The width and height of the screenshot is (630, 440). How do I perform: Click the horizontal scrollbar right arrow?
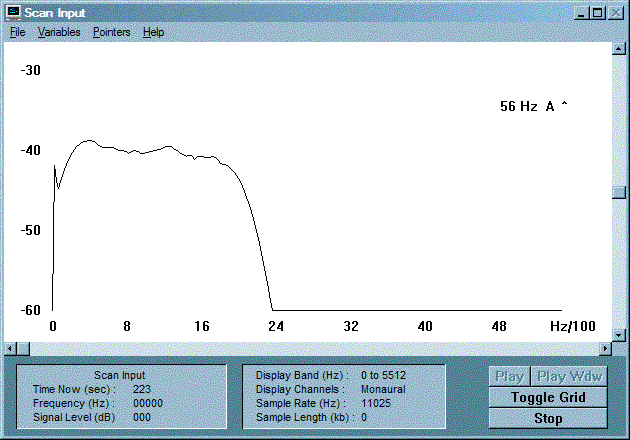(x=605, y=349)
